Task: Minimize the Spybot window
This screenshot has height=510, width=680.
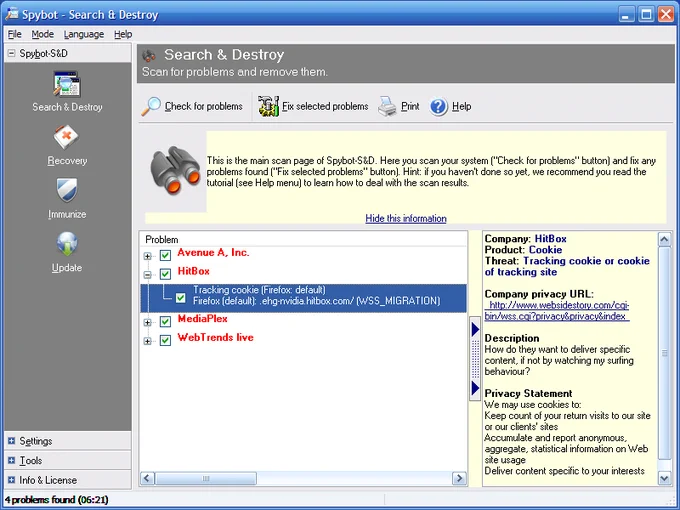Action: coord(625,14)
